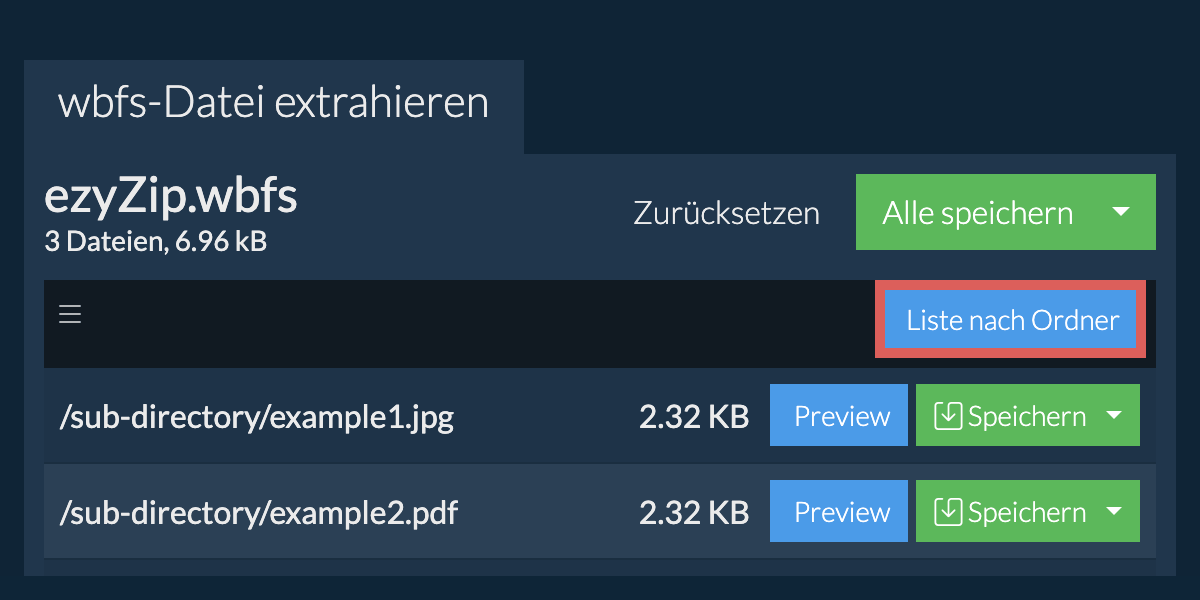The image size is (1200, 600).
Task: Toggle the Liste nach Ordner view
Action: click(1012, 320)
